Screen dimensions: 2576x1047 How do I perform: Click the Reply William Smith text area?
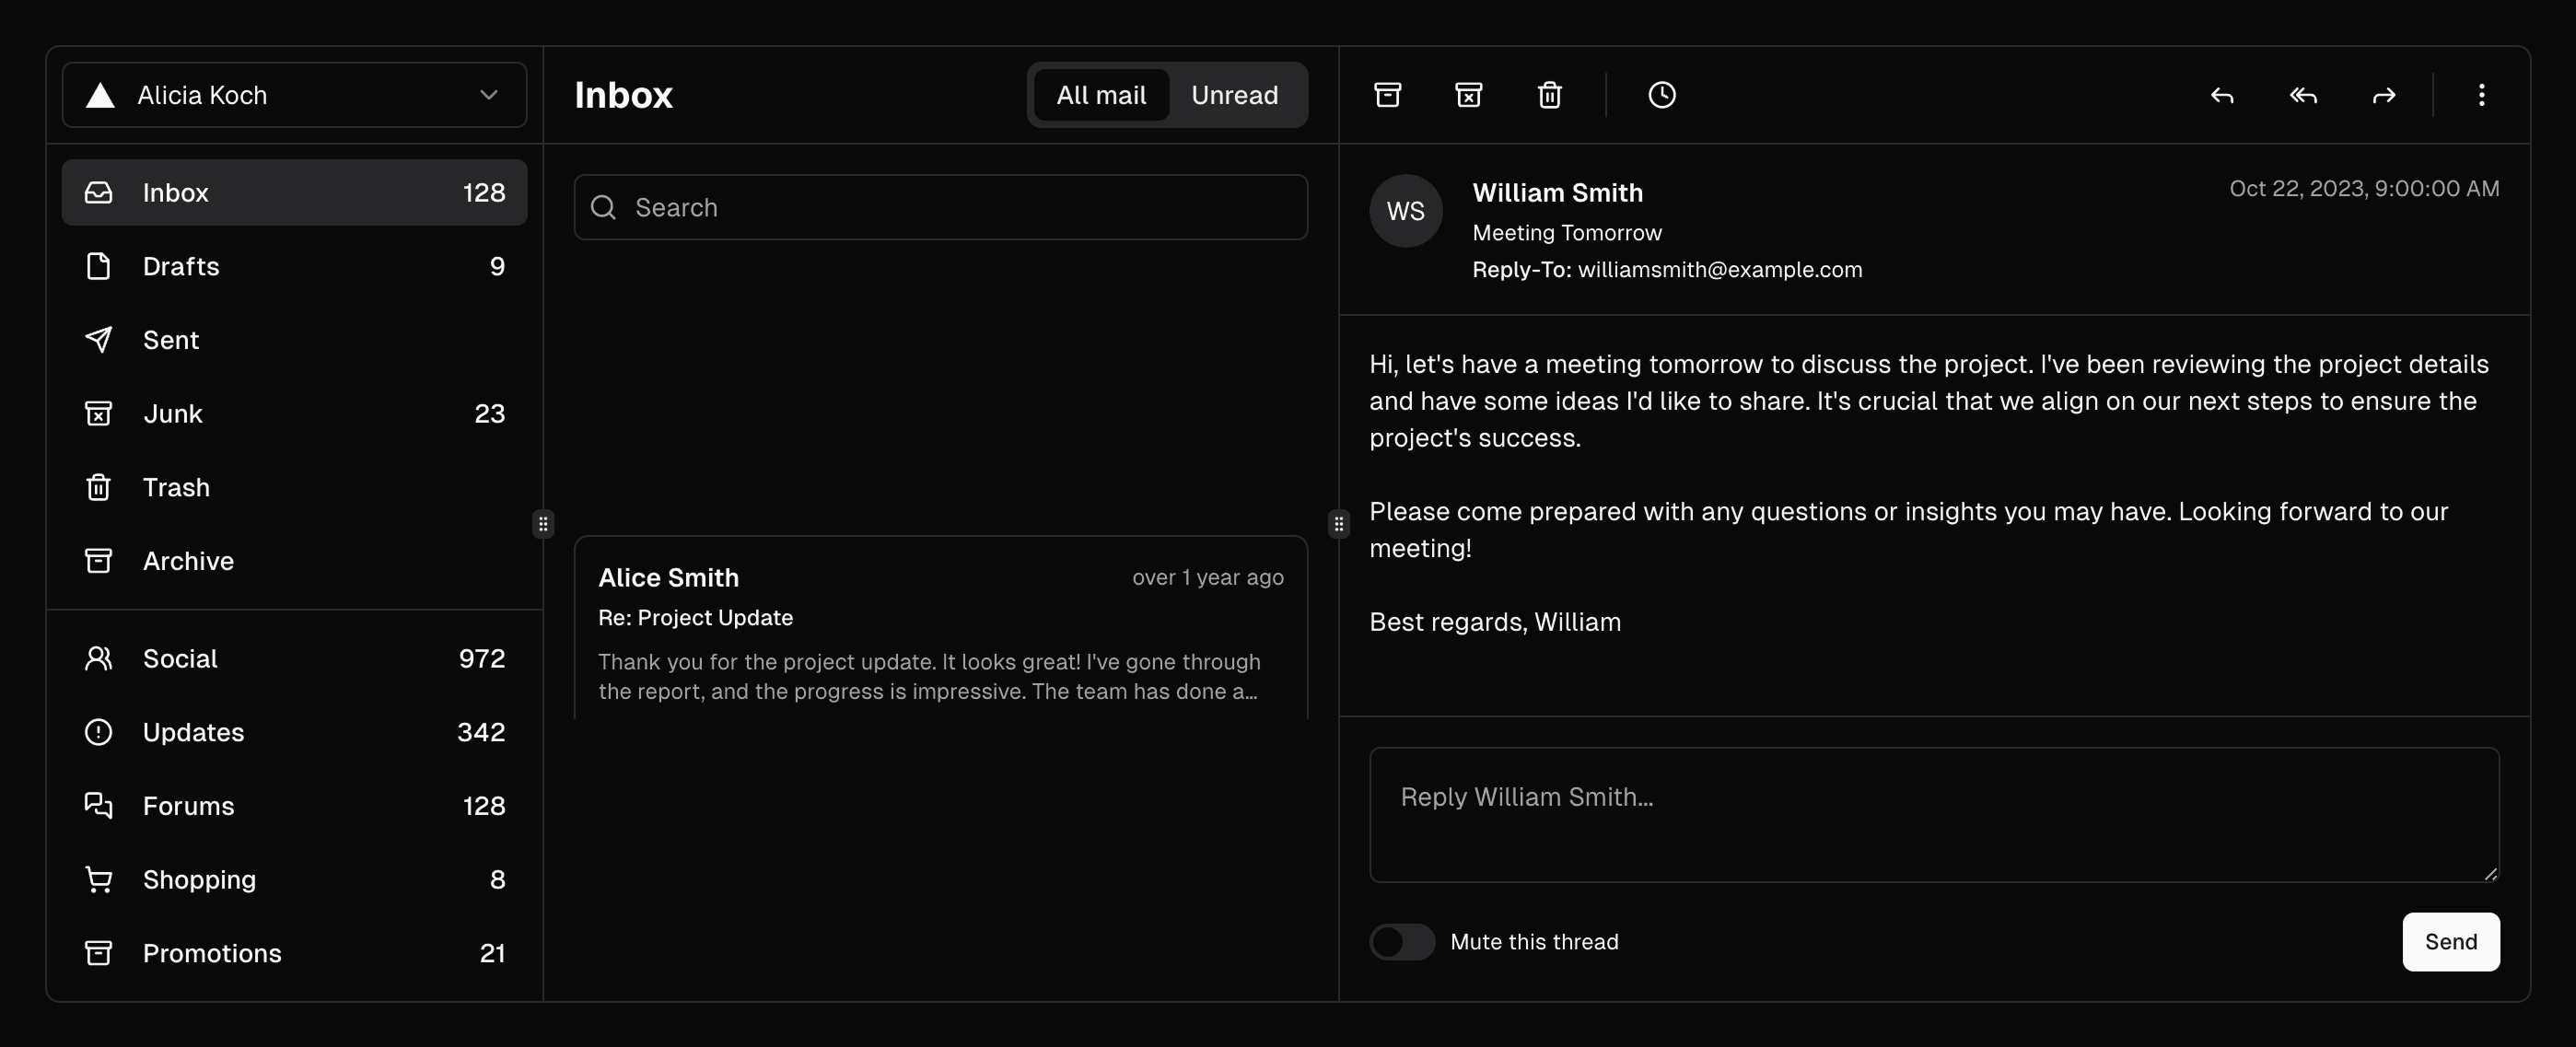pos(1933,814)
